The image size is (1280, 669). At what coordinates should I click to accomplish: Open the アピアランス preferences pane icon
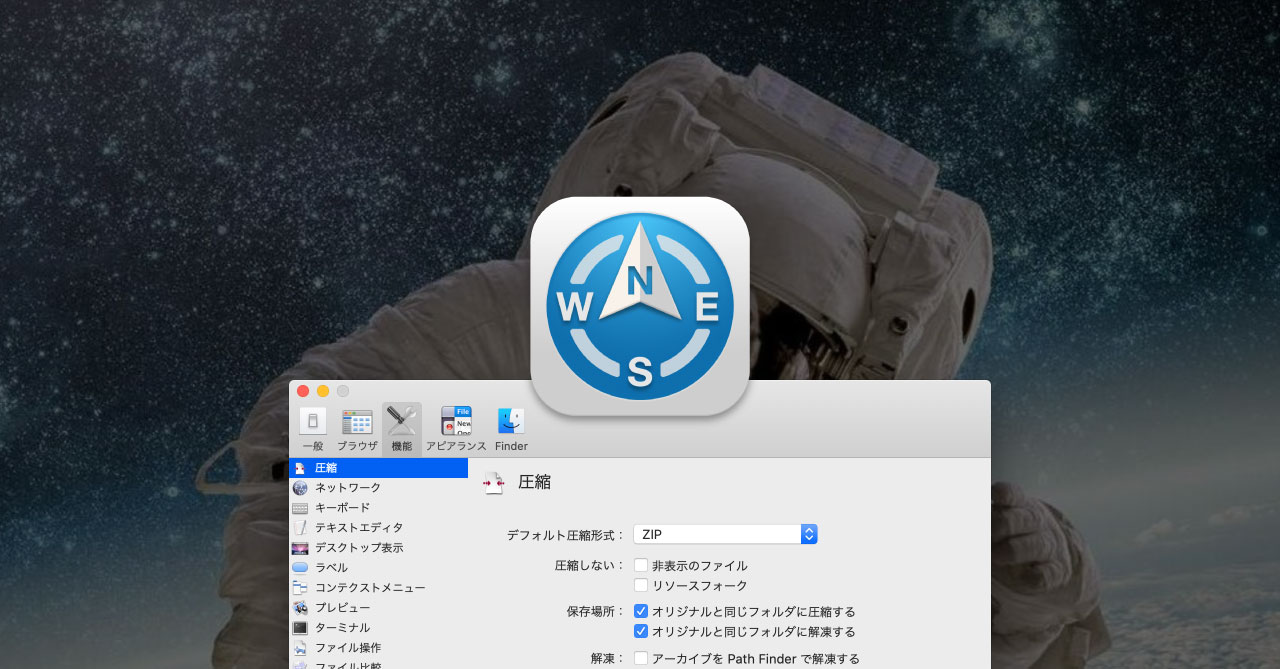[x=456, y=428]
